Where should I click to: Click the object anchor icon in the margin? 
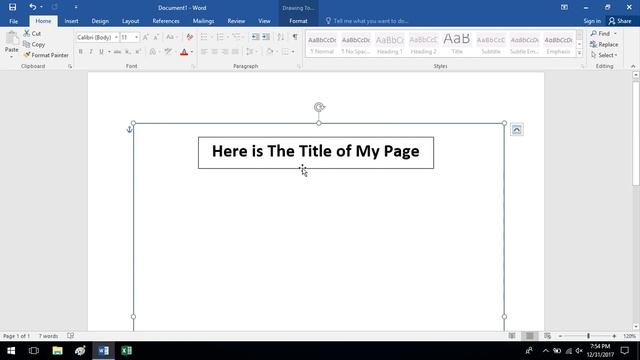tap(129, 129)
